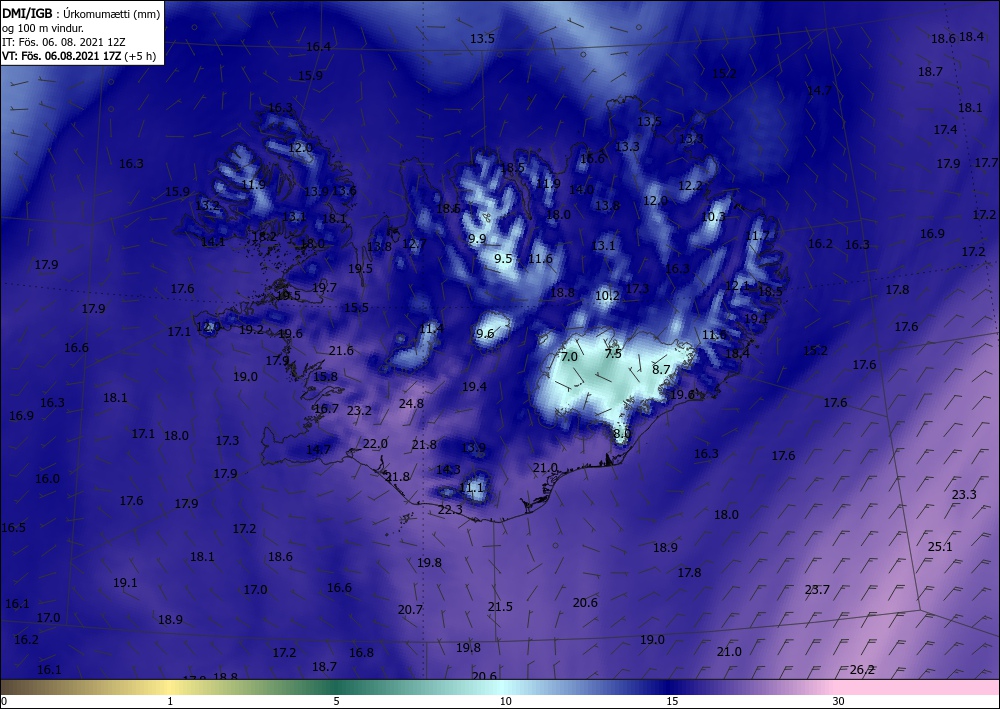Click the 20.7 map value
Image resolution: width=1000 pixels, height=709 pixels.
click(410, 610)
